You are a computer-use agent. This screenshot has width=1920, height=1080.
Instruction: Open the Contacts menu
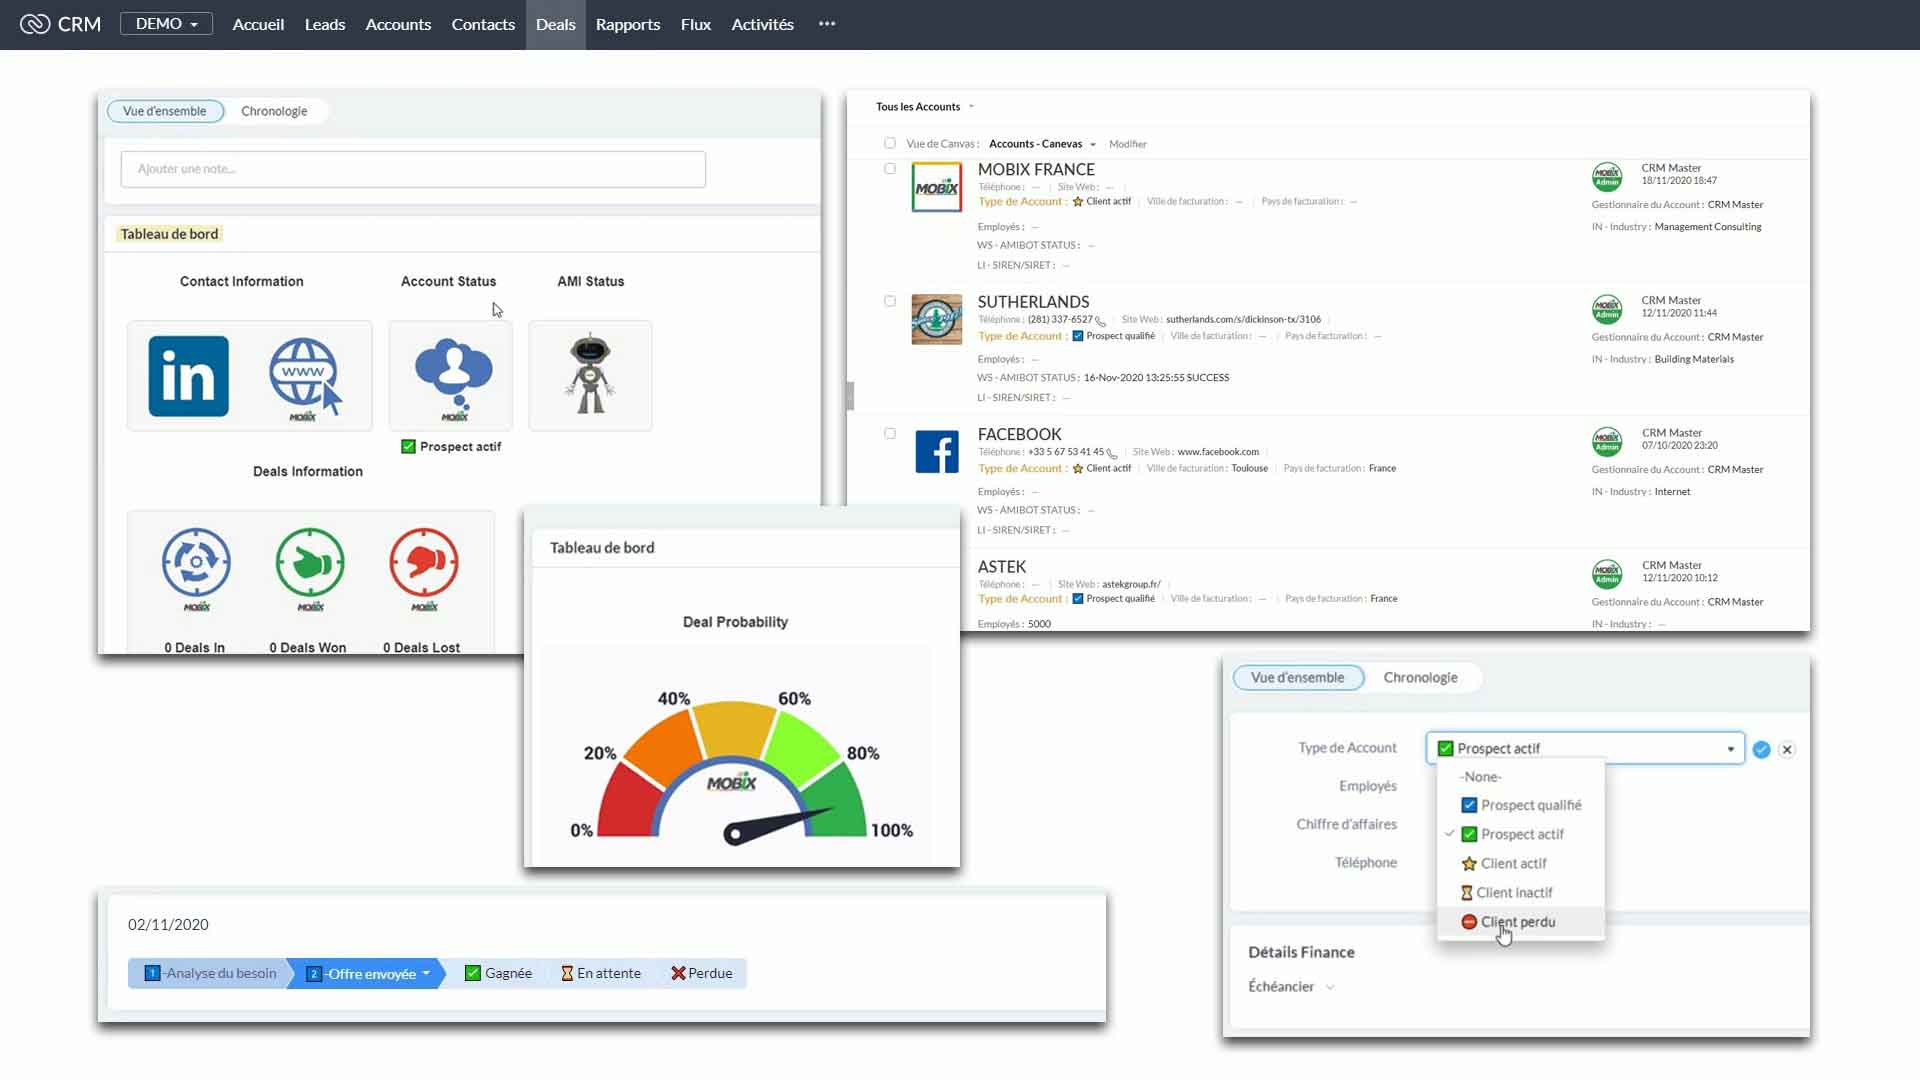tap(483, 24)
